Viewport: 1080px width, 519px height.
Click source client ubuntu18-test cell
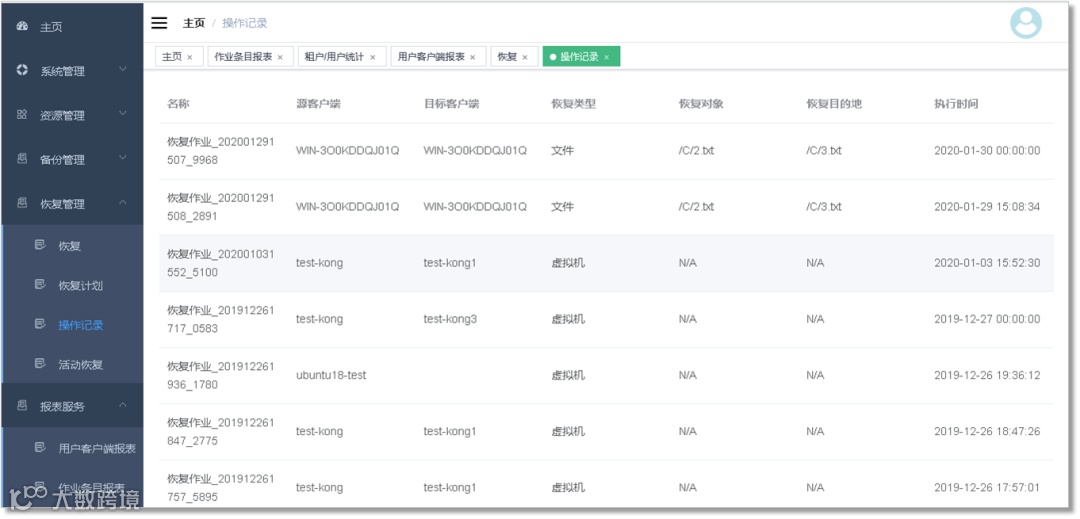click(x=331, y=375)
